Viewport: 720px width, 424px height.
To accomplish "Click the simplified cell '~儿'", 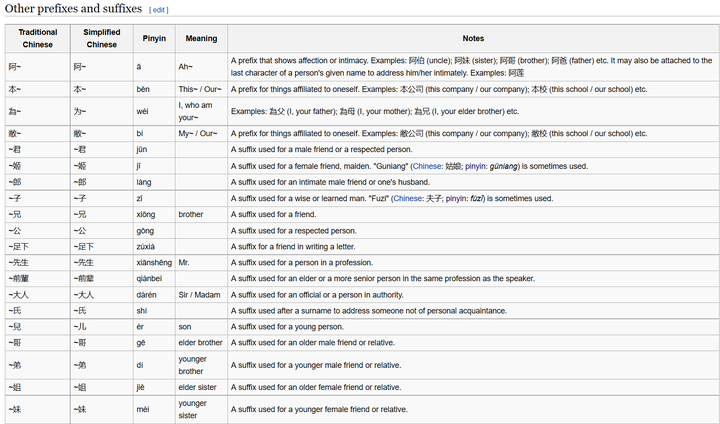I will coord(101,327).
